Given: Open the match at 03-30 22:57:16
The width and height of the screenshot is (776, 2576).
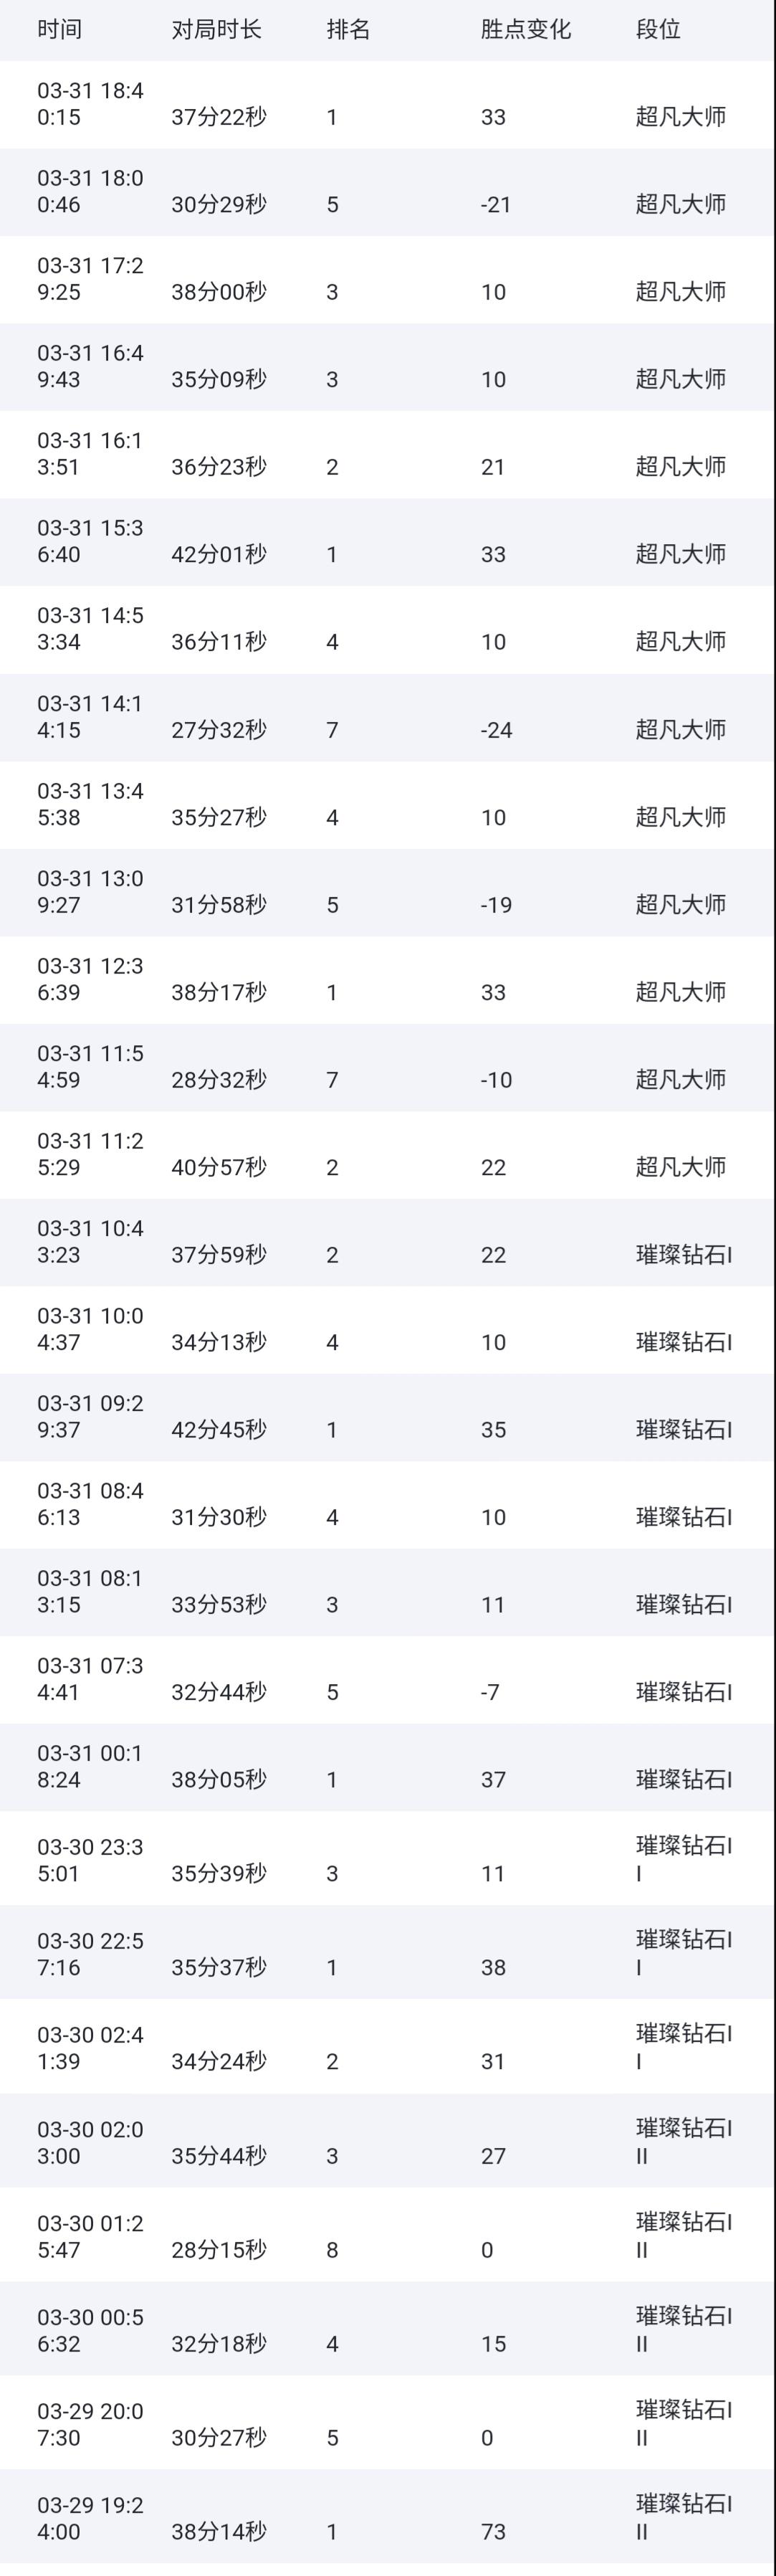Looking at the screenshot, I should 388,1953.
